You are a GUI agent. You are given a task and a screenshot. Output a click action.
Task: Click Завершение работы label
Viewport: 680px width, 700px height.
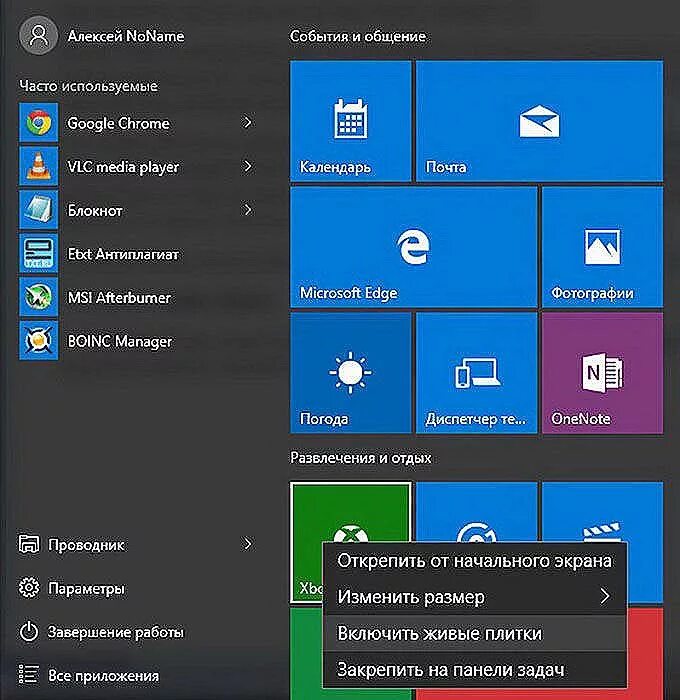point(116,632)
